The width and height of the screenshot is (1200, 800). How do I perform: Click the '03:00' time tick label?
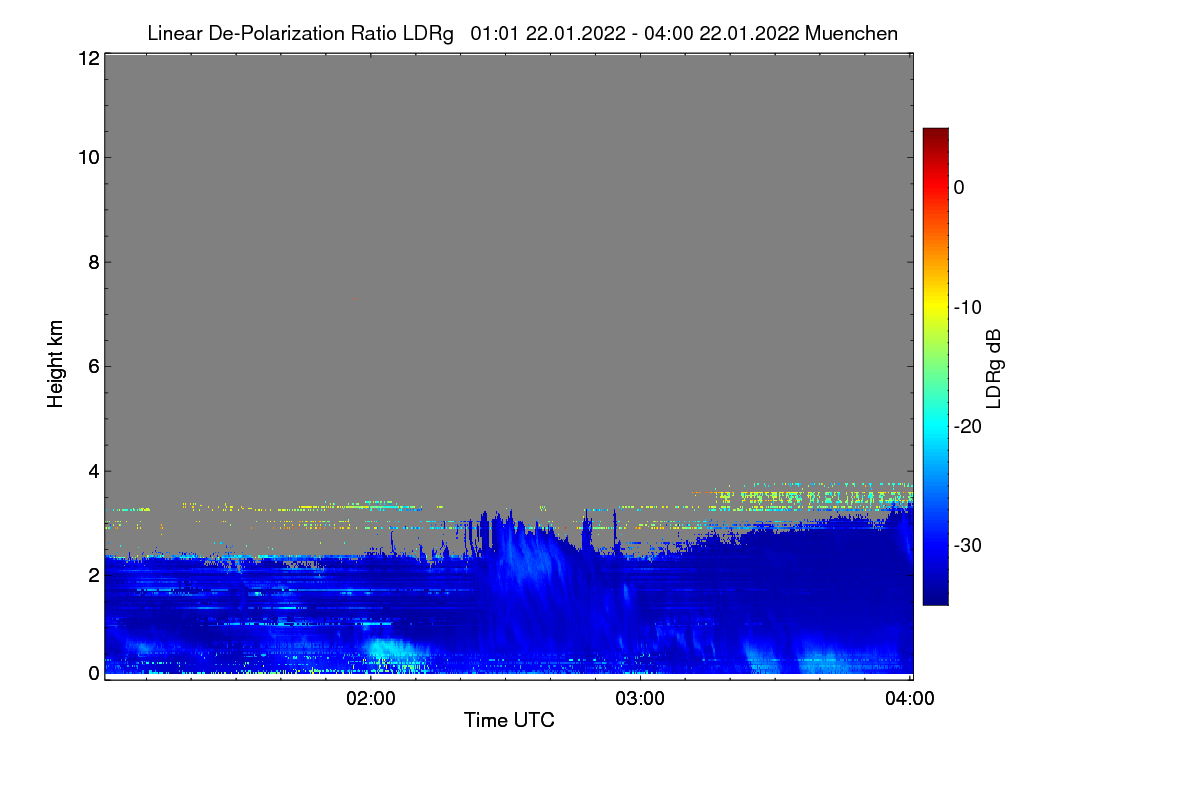point(640,699)
